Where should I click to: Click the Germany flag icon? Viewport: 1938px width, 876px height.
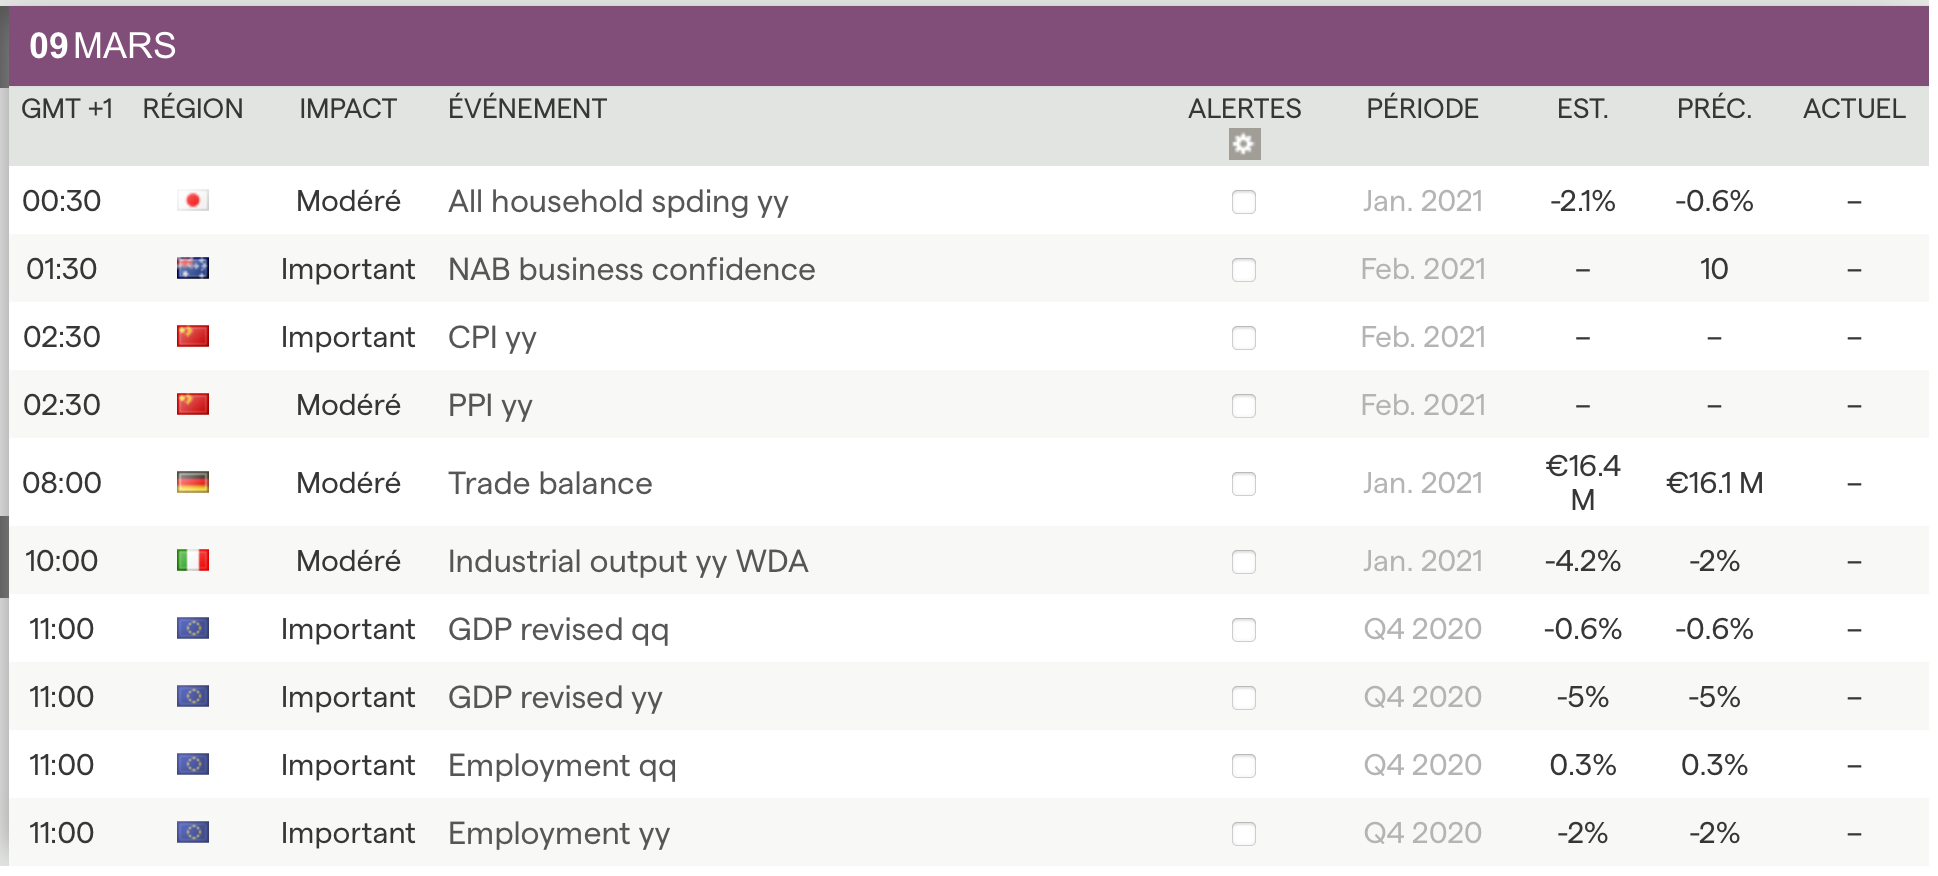tap(193, 483)
